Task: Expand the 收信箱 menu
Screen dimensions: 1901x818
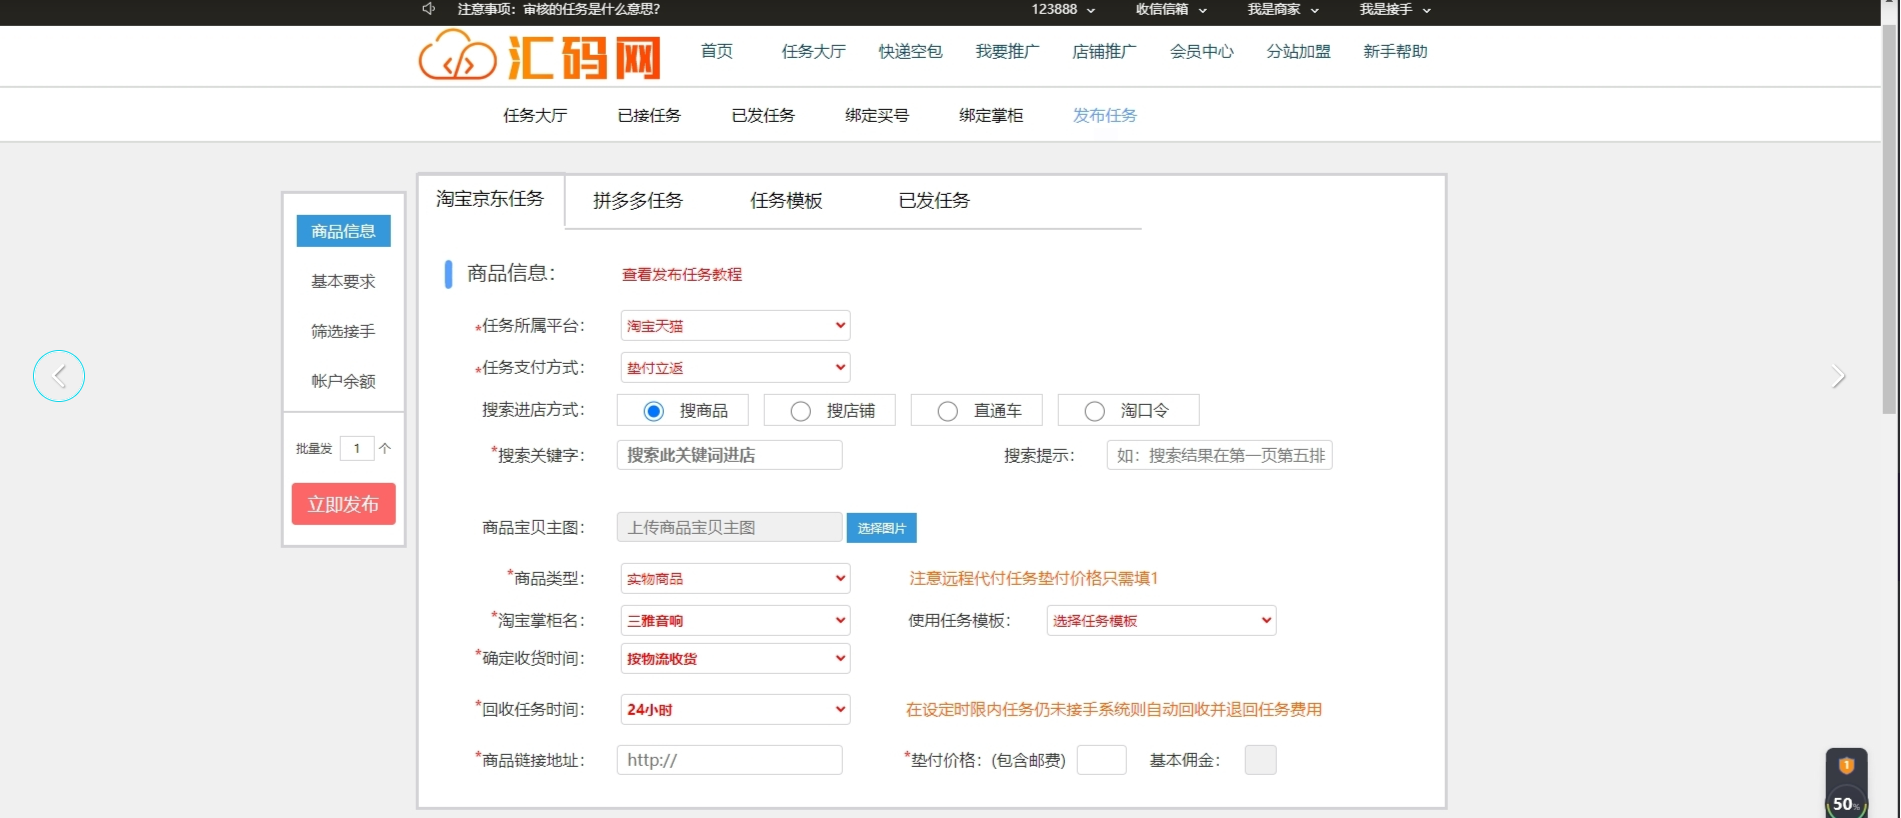Action: [1171, 9]
